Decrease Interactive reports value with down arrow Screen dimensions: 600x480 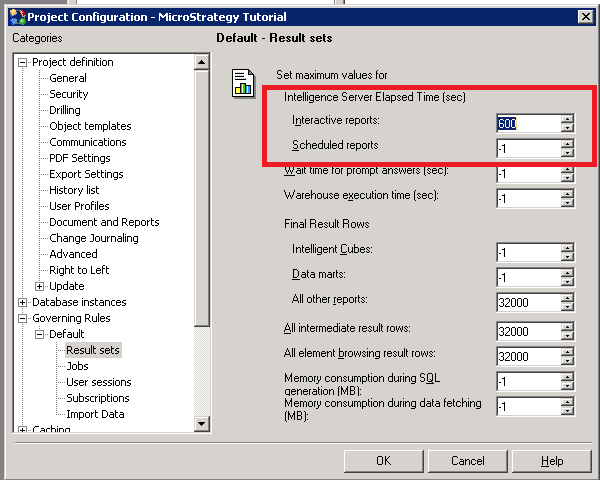[x=567, y=128]
